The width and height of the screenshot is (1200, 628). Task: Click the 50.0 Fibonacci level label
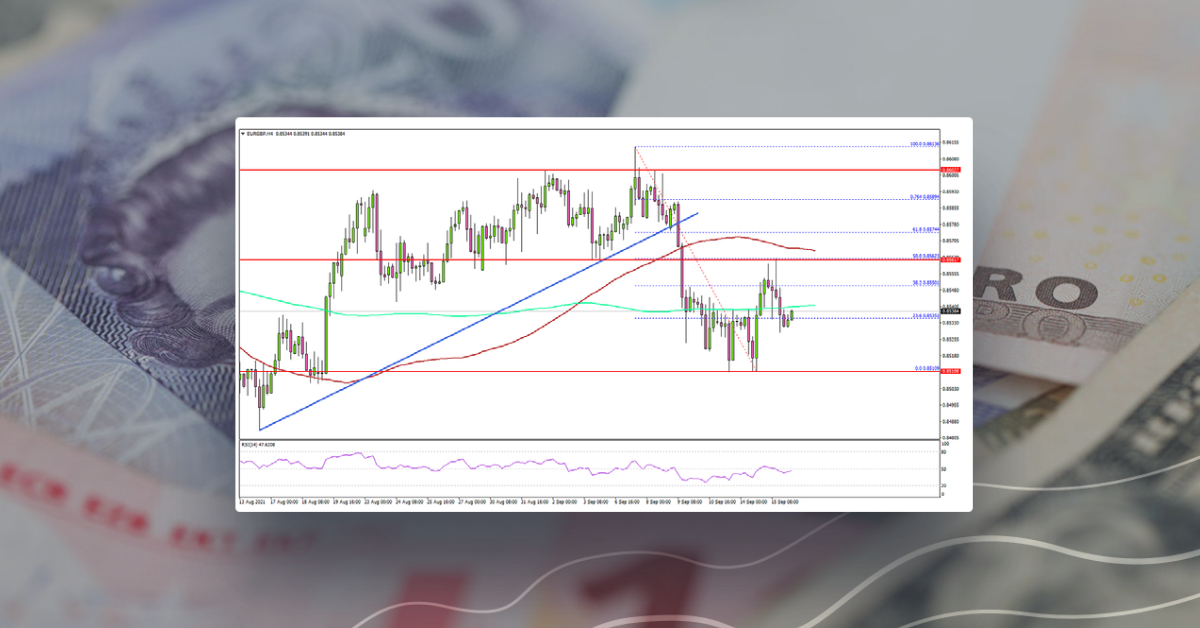(x=922, y=256)
